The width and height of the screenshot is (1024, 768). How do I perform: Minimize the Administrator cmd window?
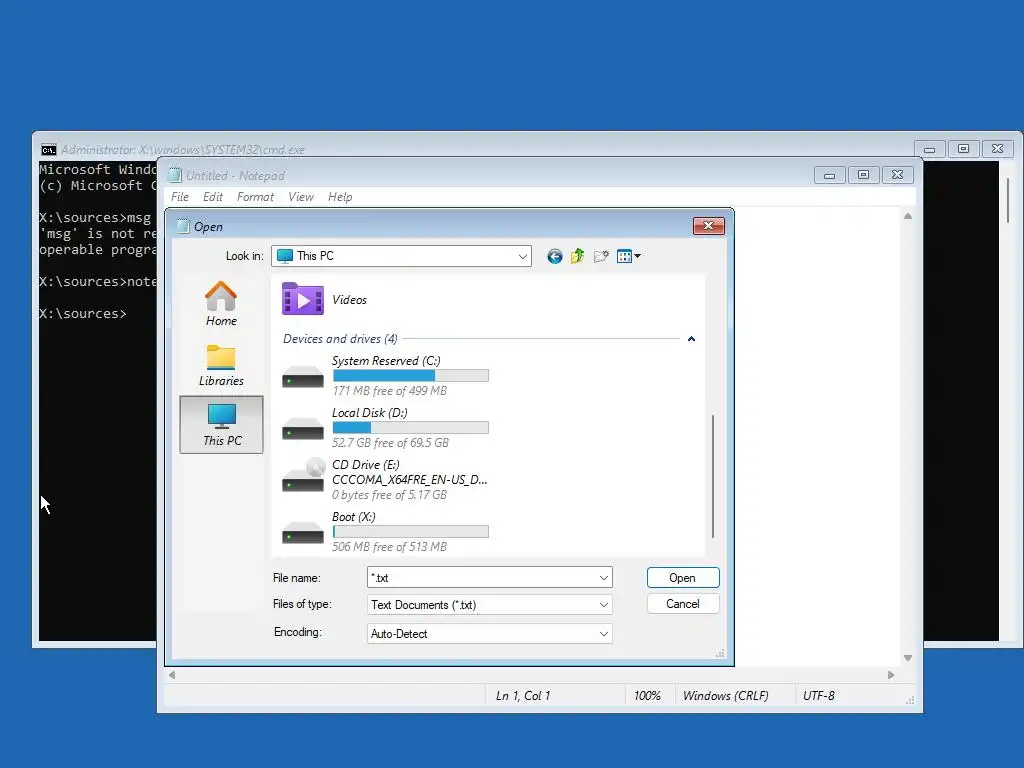click(x=929, y=150)
